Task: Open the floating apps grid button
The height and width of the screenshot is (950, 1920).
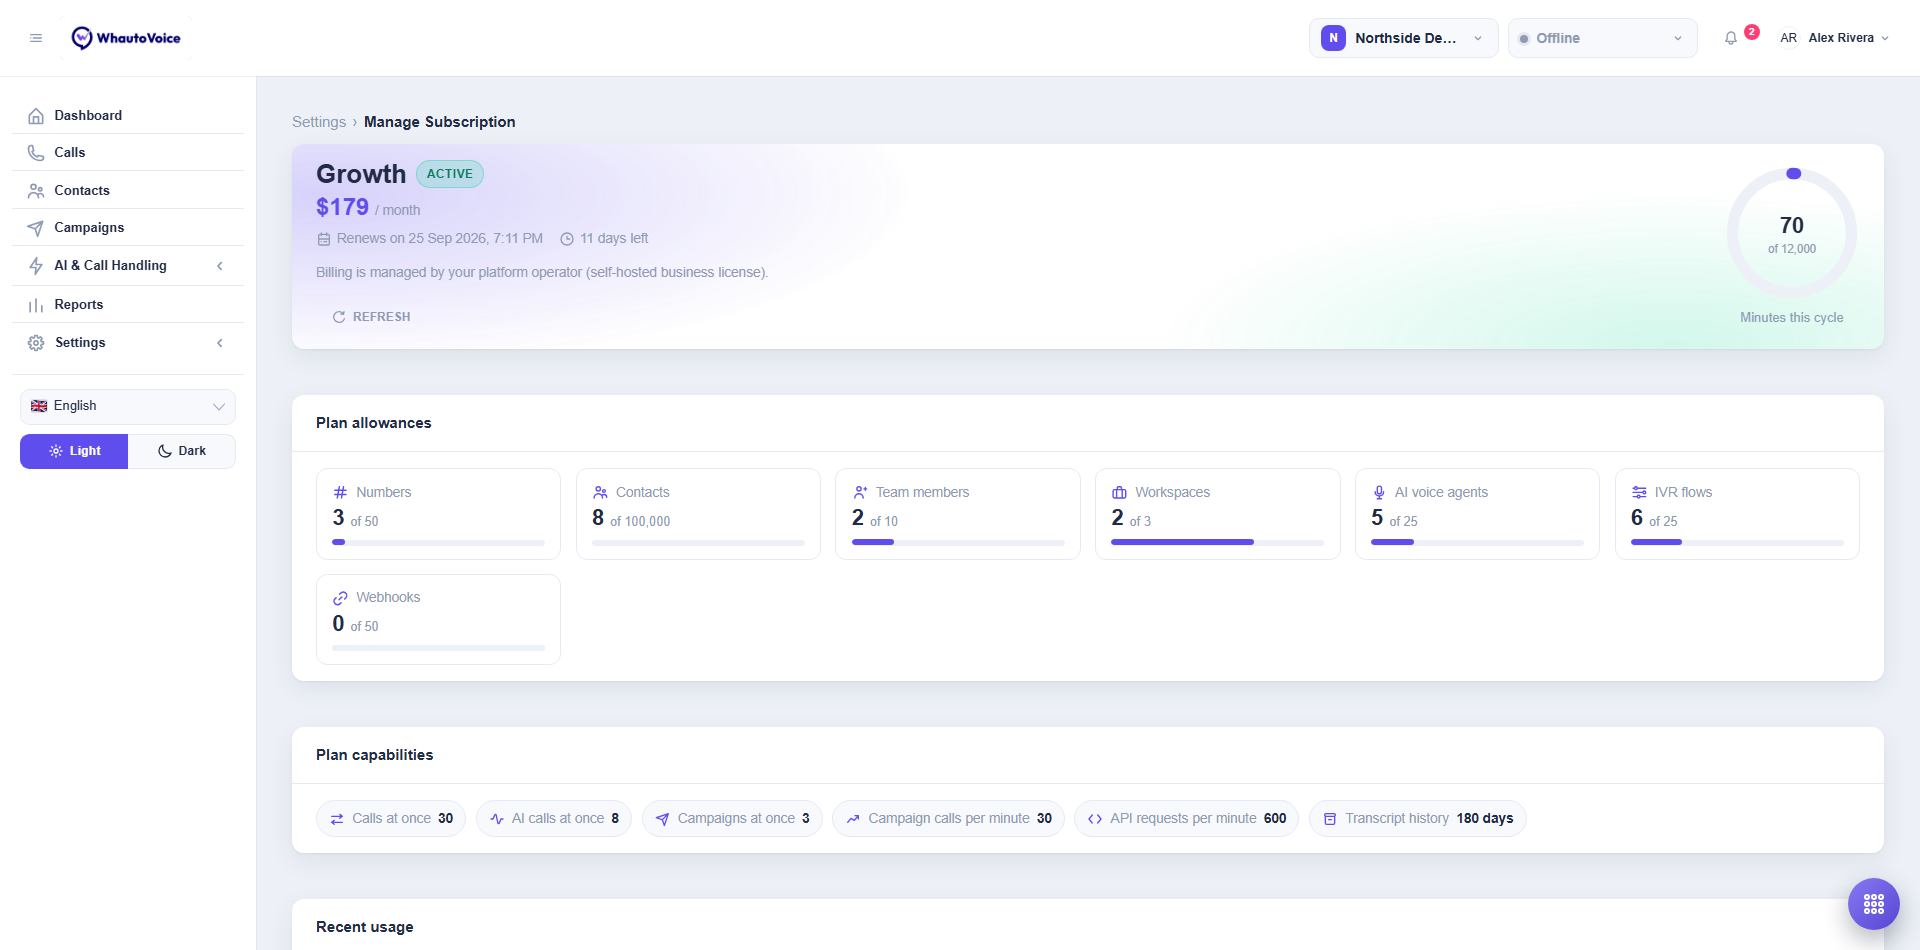Action: [x=1874, y=904]
